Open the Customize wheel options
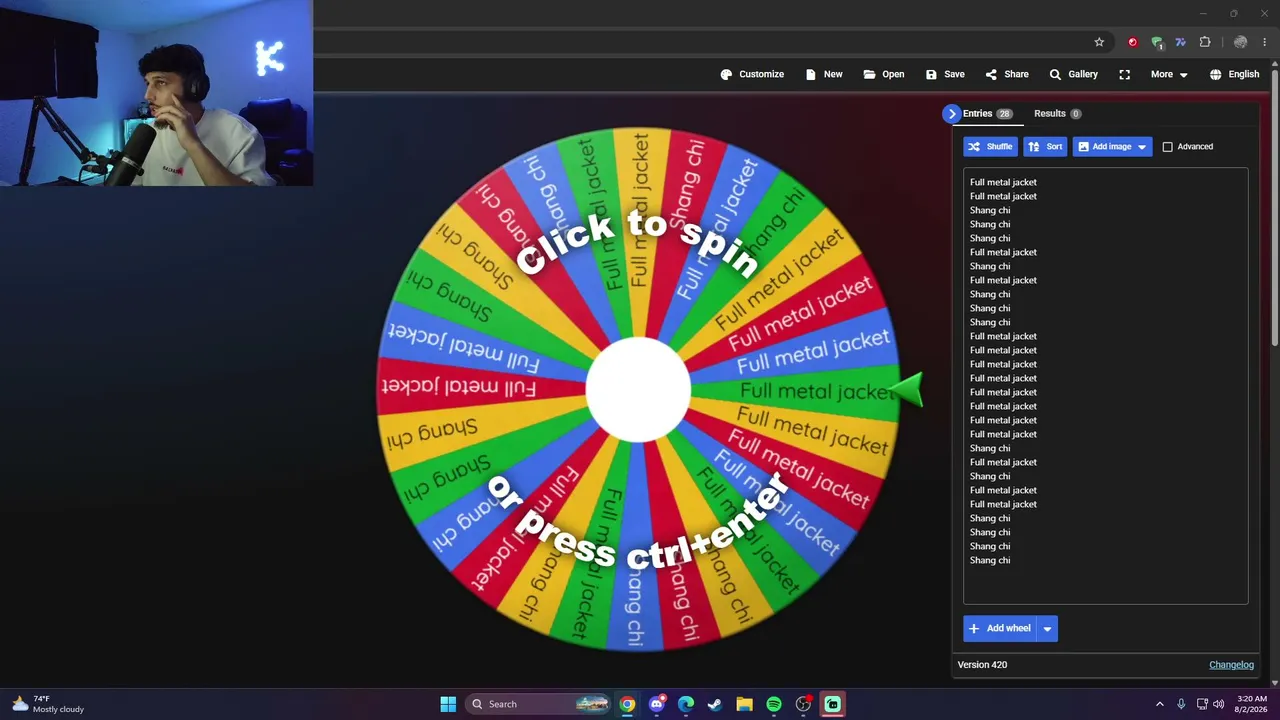 coord(752,74)
